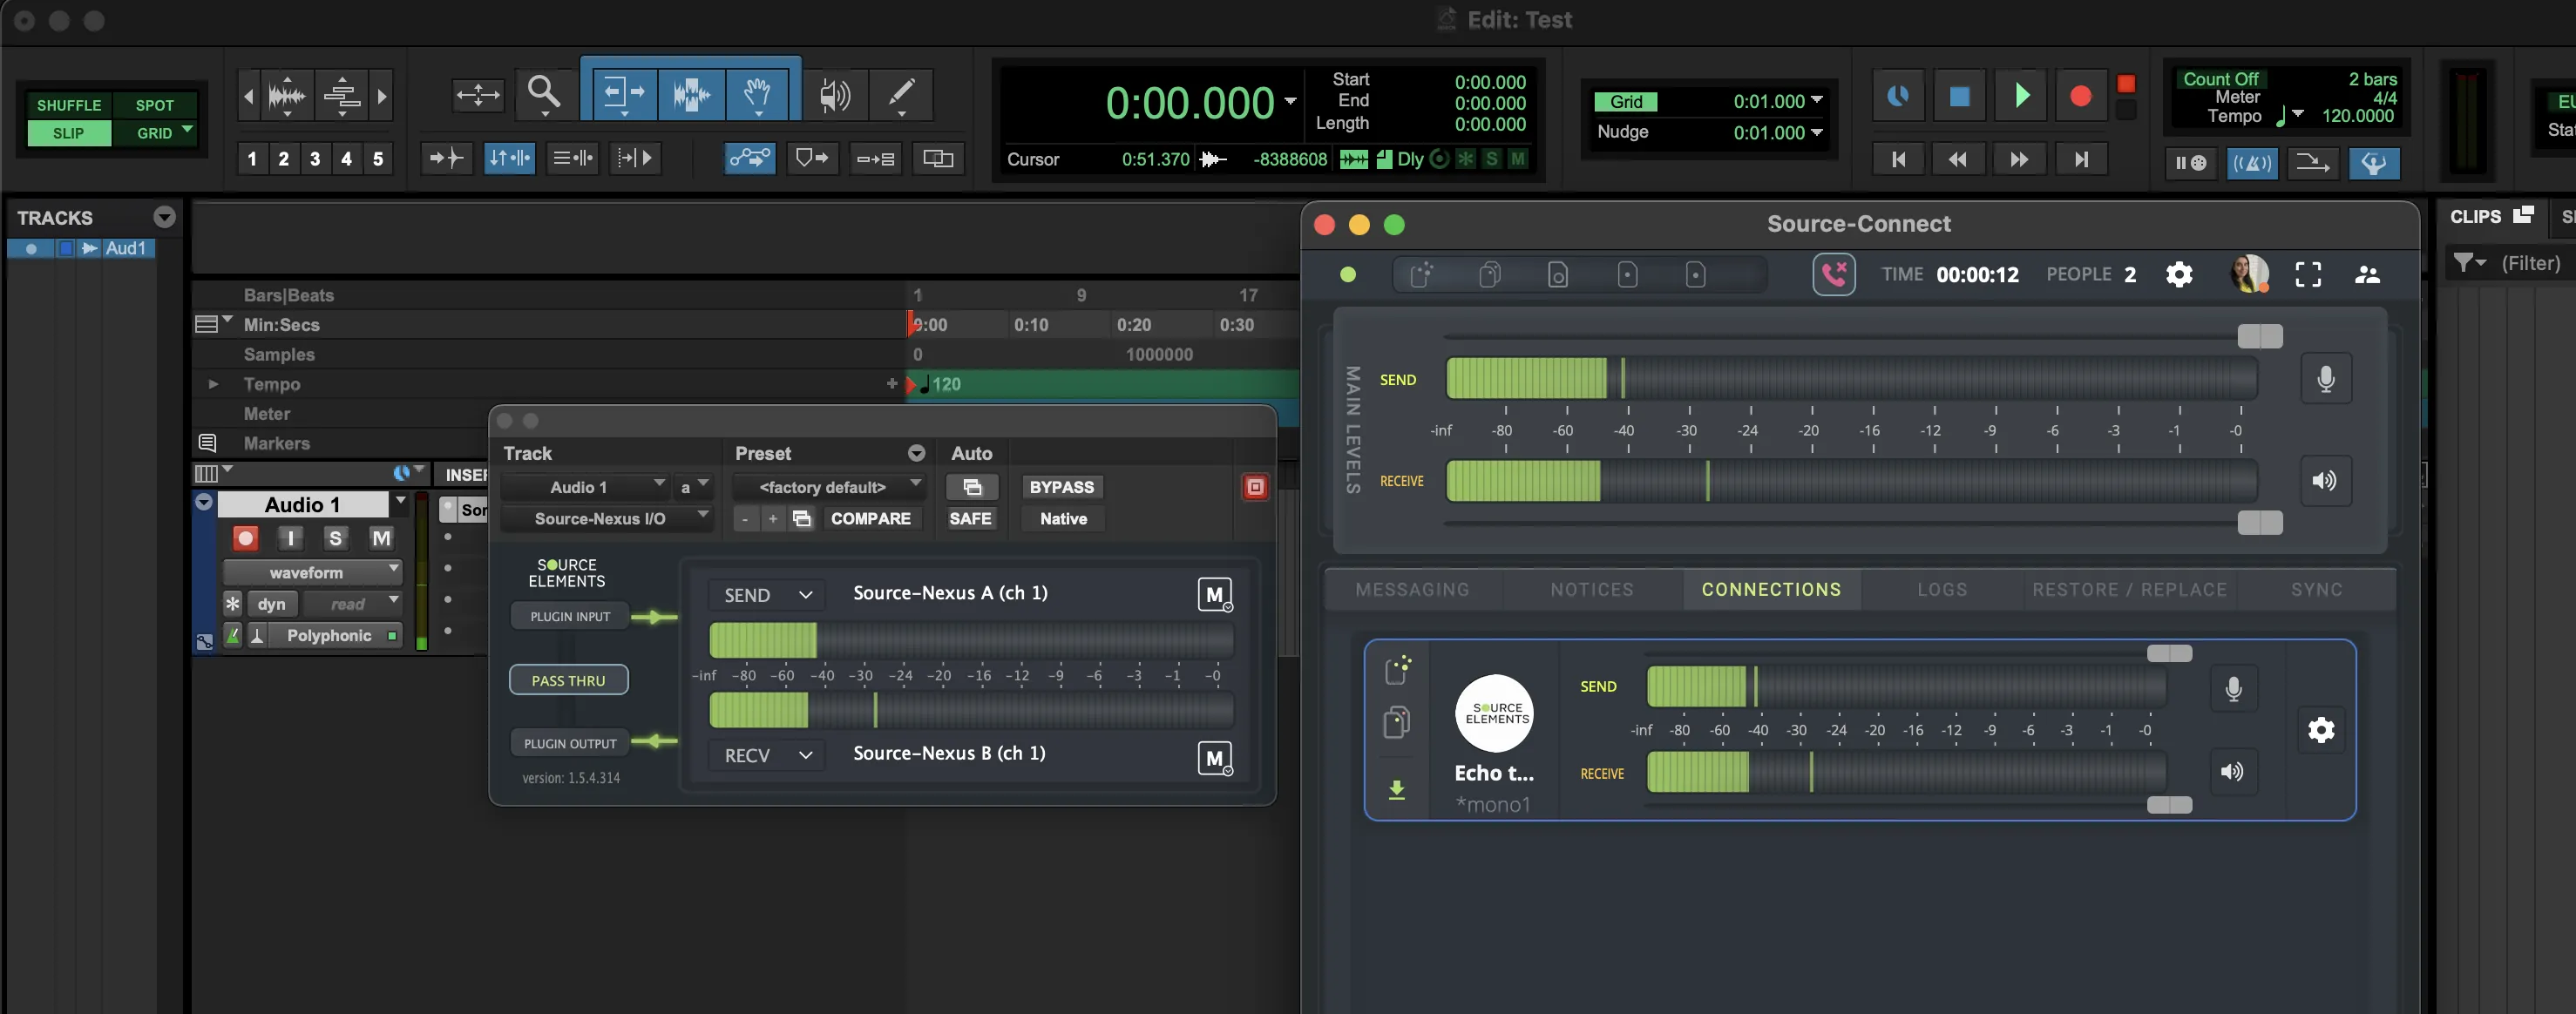Open the Grid value dropdown

[1817, 100]
